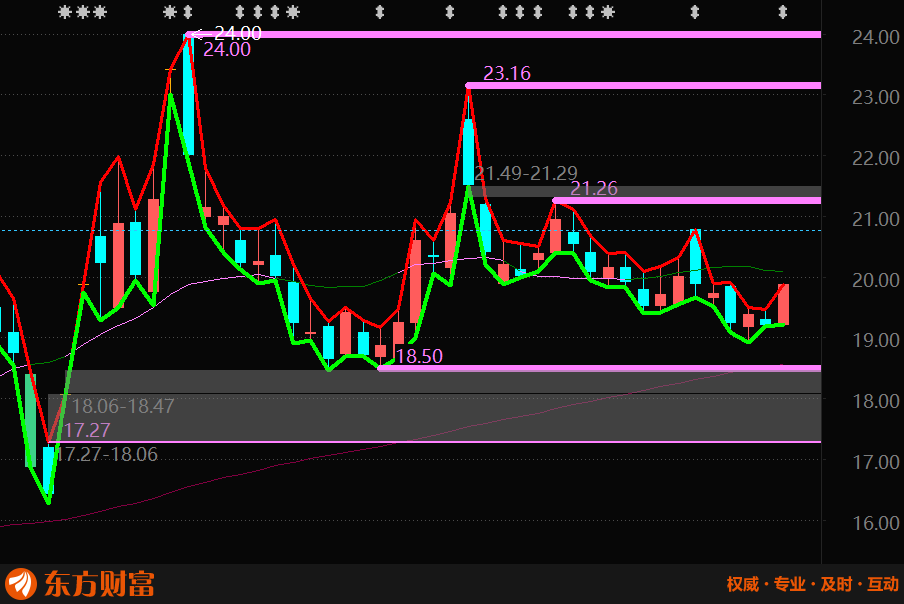Click the 16.00 price axis tick
Screen dimensions: 904x604
point(876,523)
